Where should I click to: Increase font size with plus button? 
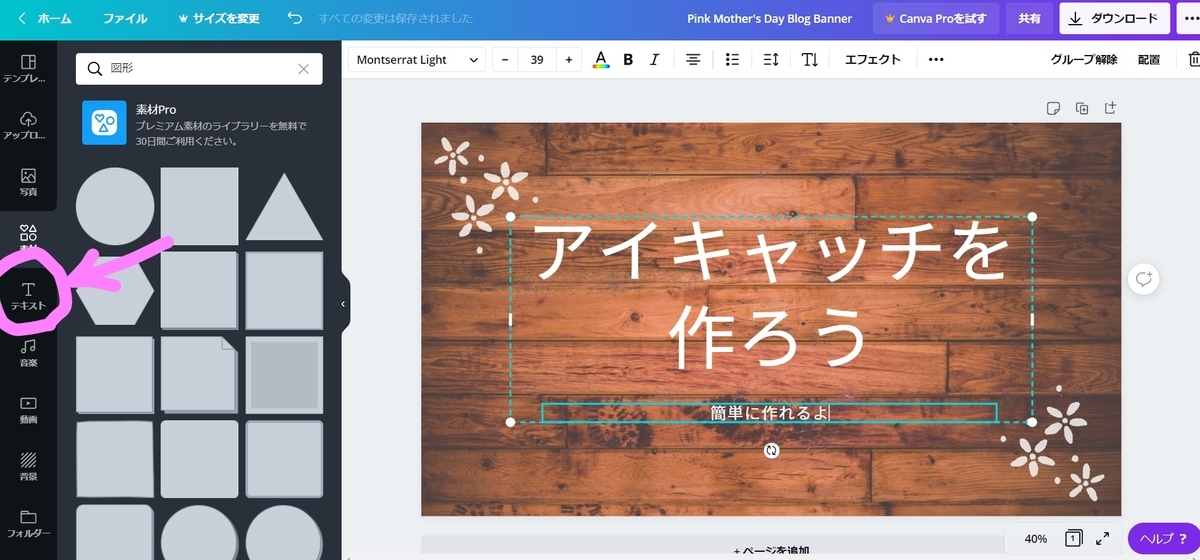click(x=569, y=60)
